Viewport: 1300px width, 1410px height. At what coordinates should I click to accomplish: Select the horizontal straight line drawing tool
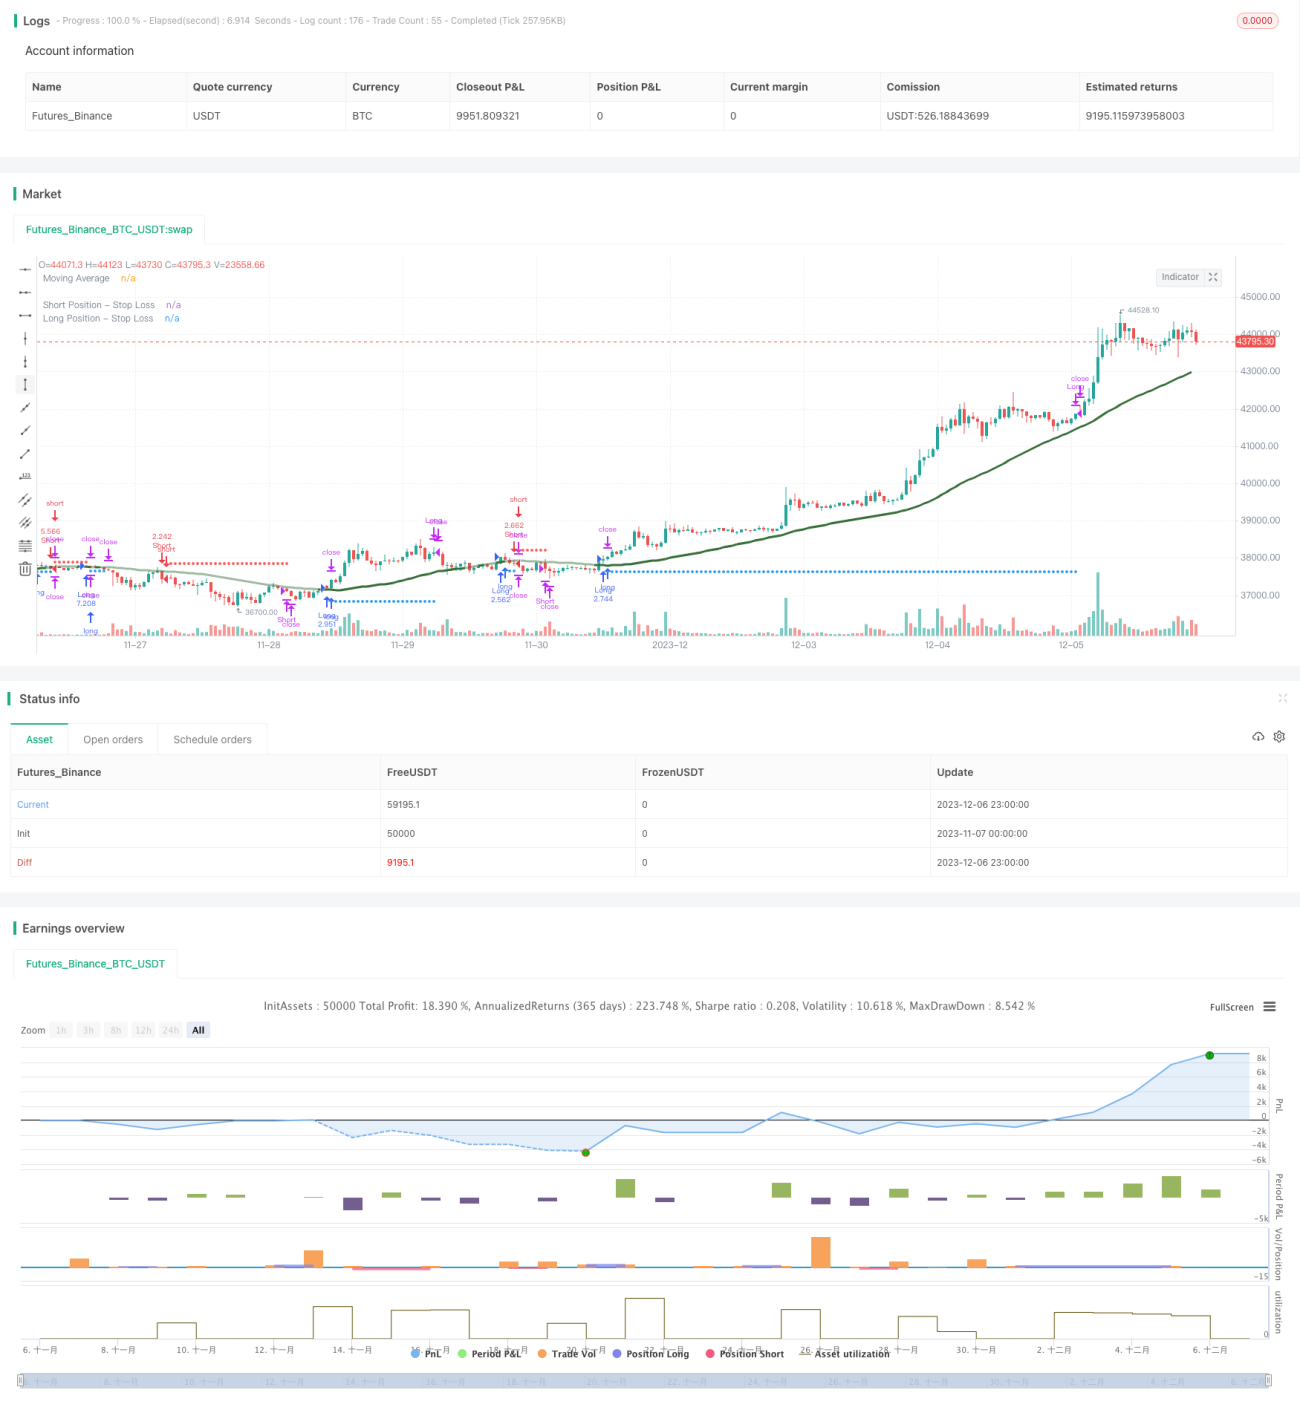[x=25, y=270]
